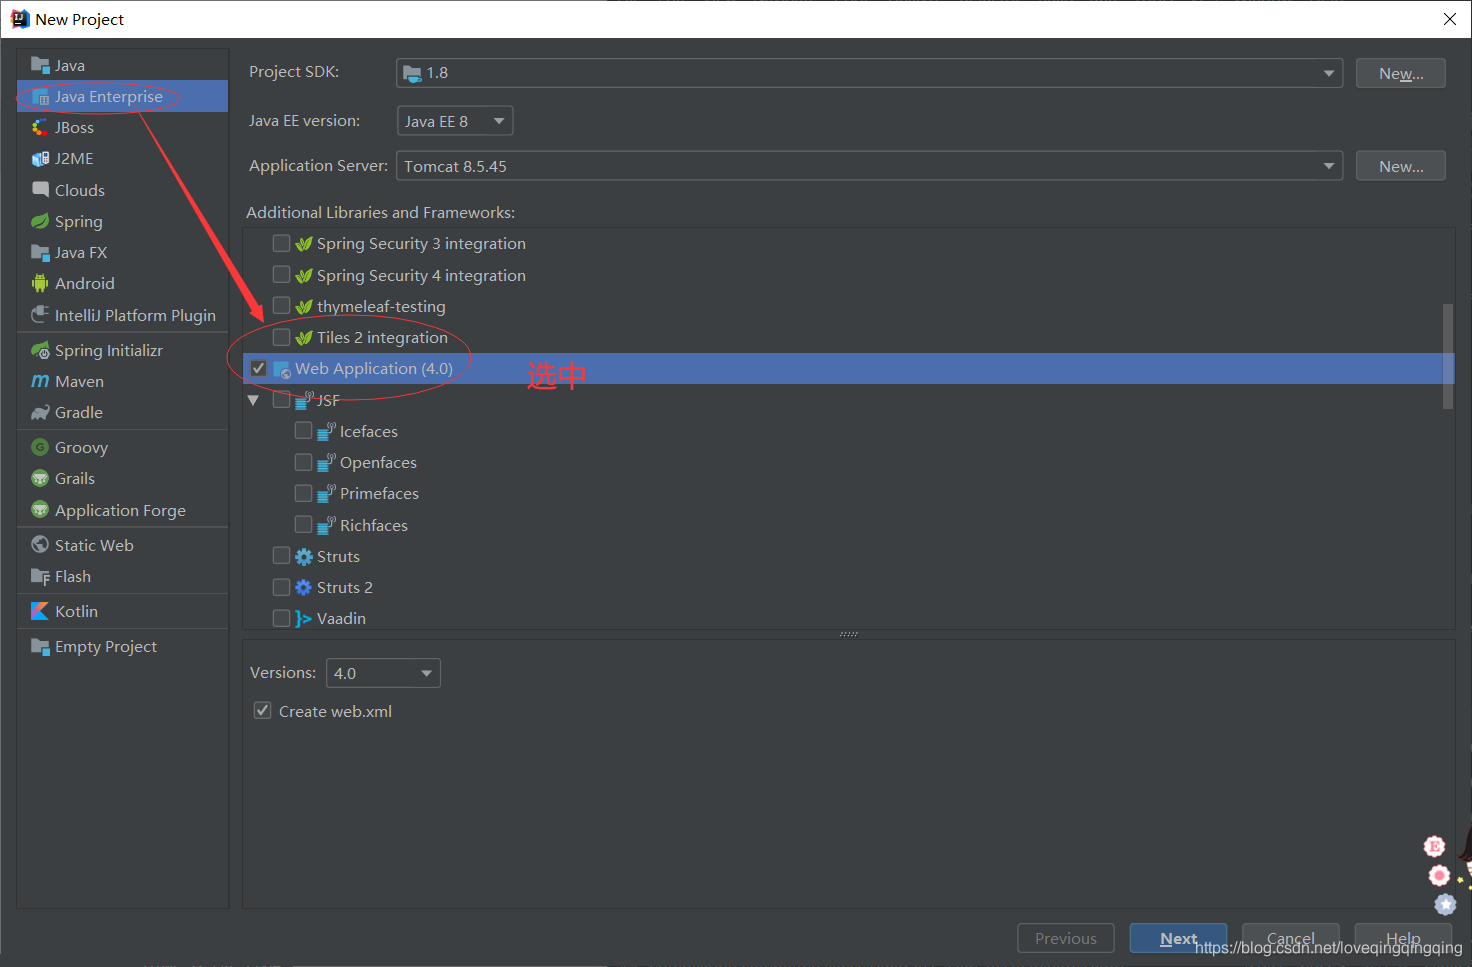Image resolution: width=1472 pixels, height=967 pixels.
Task: Open the Java EE version dropdown
Action: (x=455, y=121)
